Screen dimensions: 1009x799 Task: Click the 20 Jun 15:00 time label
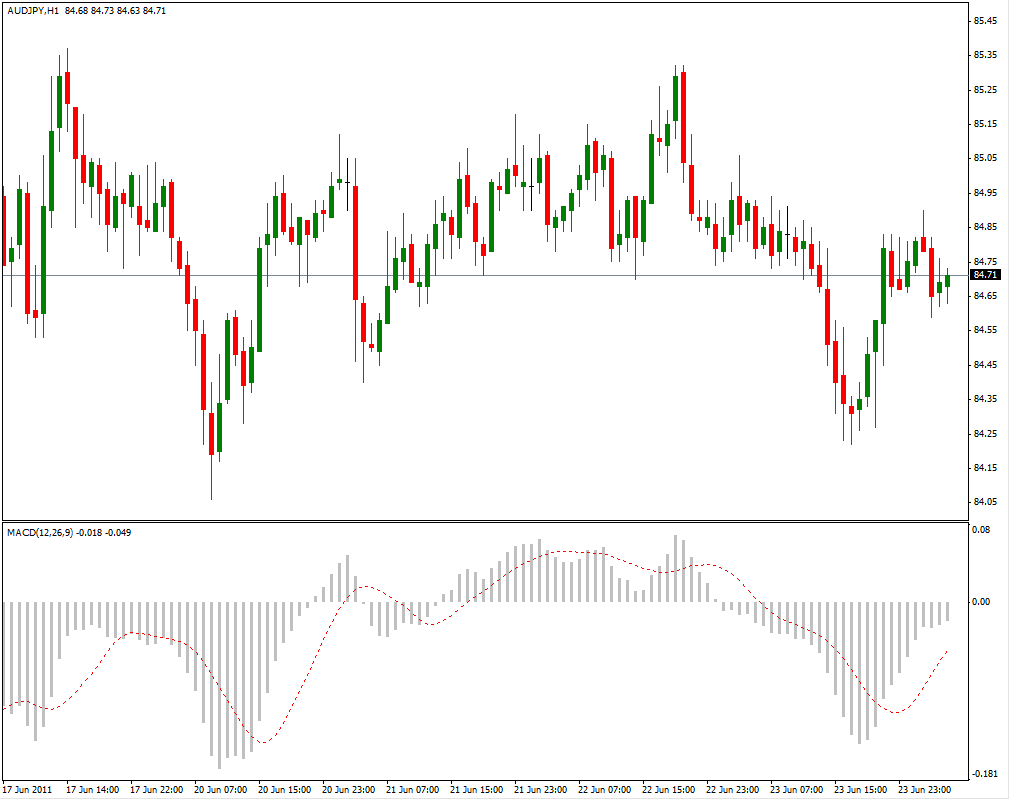click(284, 789)
